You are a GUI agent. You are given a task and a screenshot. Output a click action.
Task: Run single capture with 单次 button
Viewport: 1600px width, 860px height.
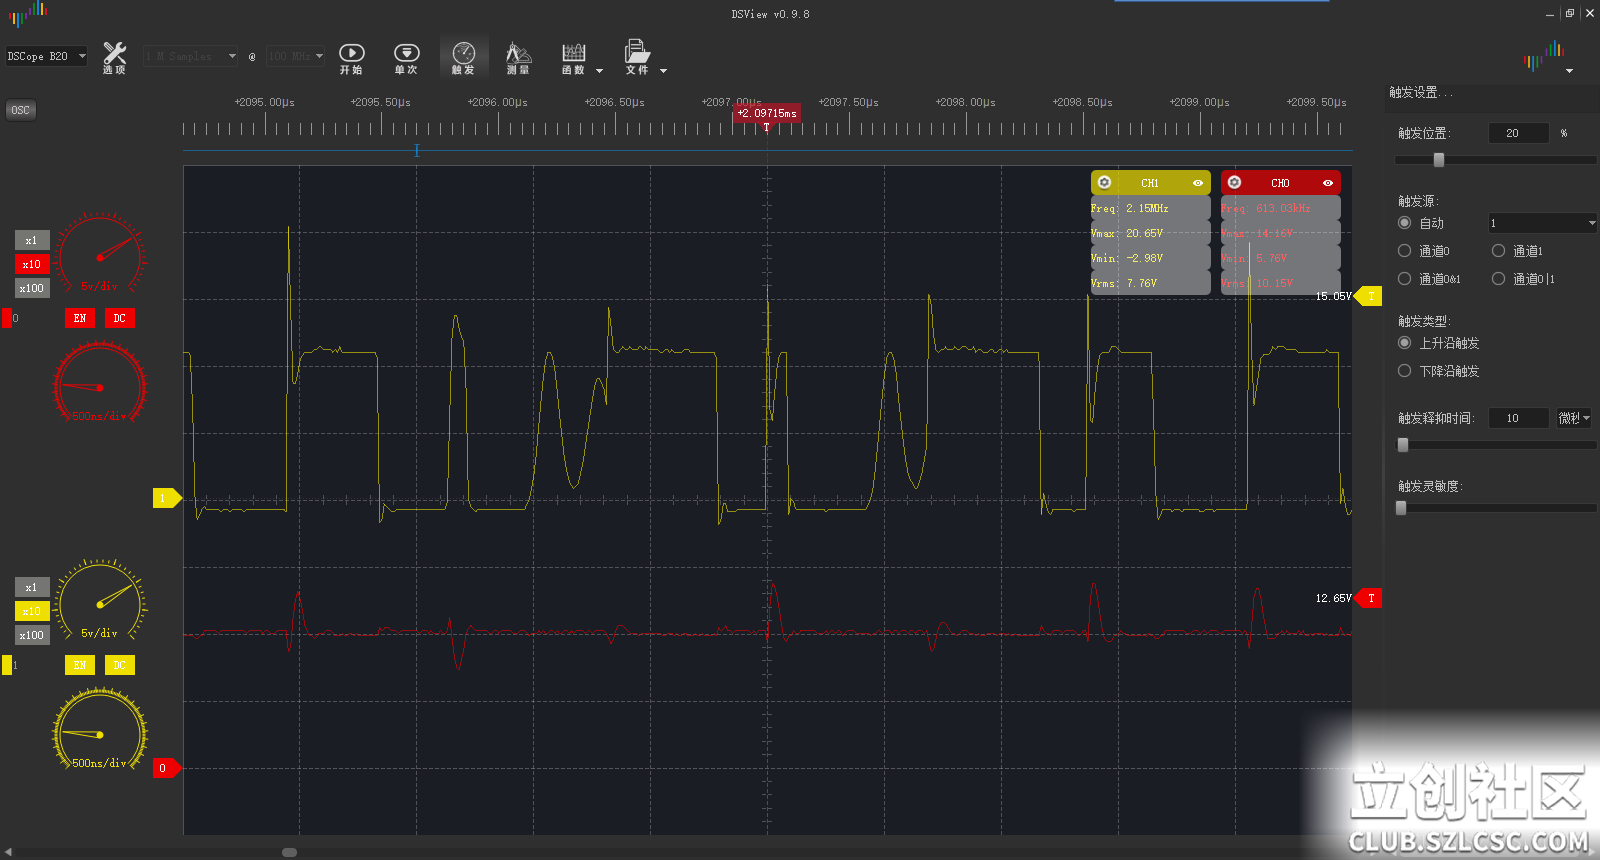pyautogui.click(x=406, y=58)
